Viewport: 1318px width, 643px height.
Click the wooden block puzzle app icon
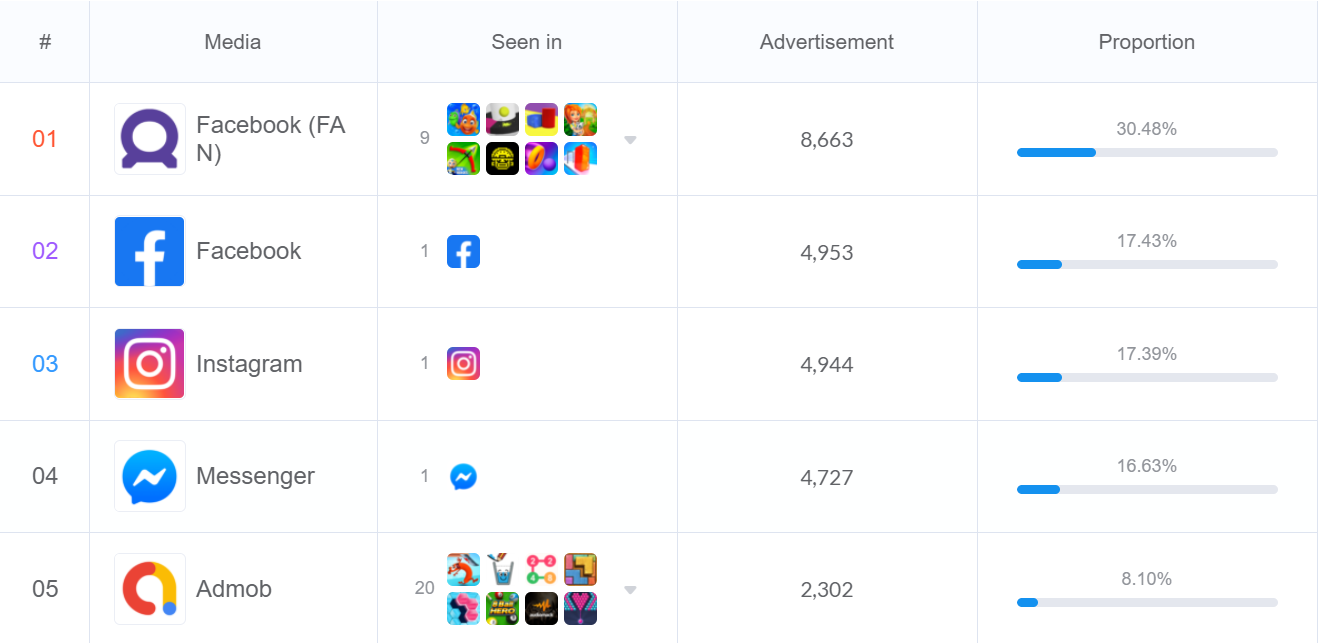coord(580,570)
